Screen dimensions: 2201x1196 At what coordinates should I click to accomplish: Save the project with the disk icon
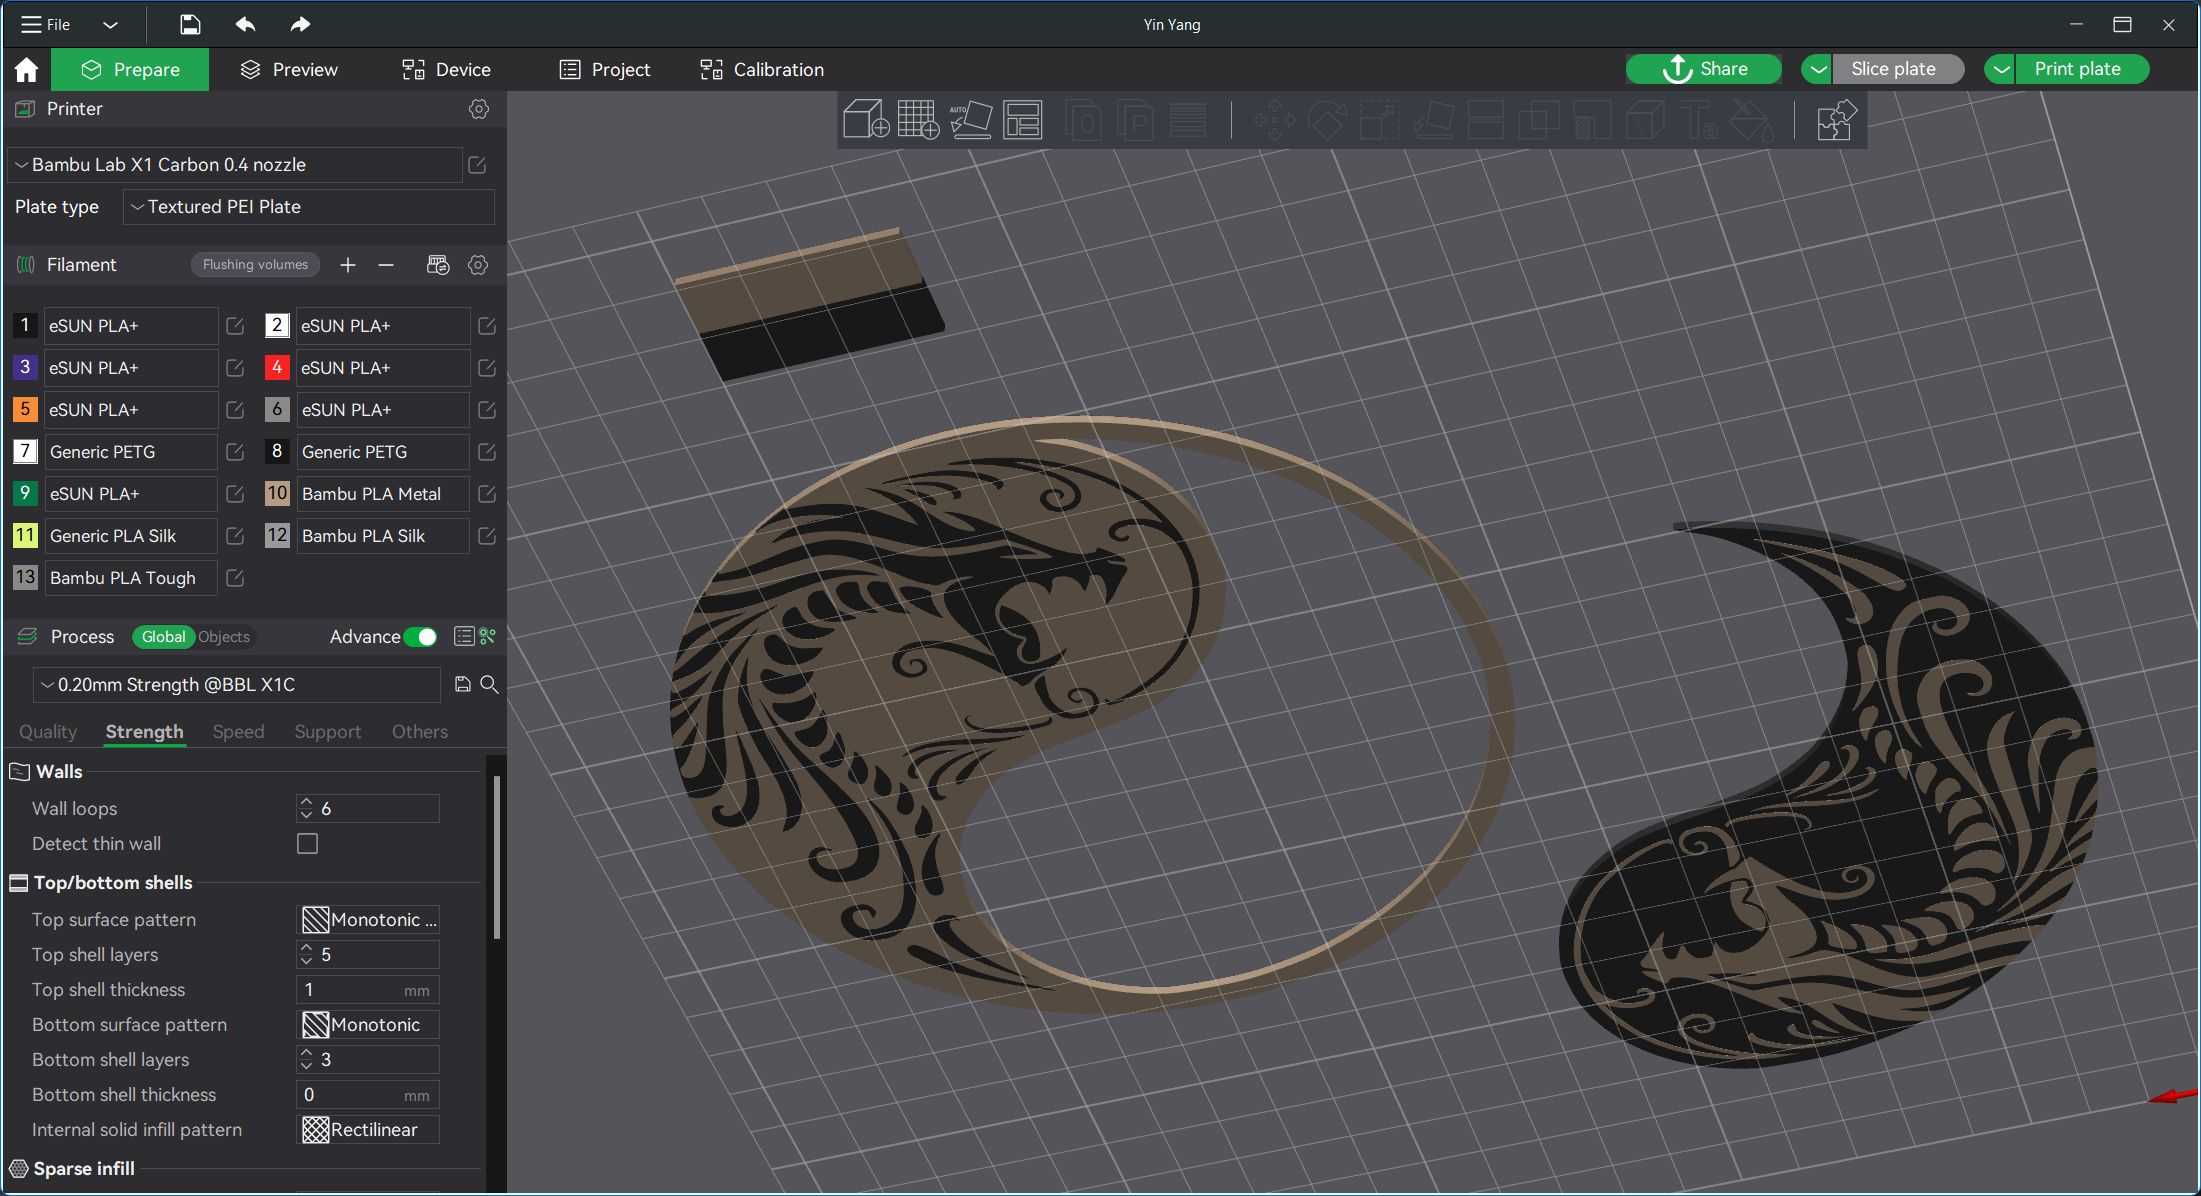(190, 25)
